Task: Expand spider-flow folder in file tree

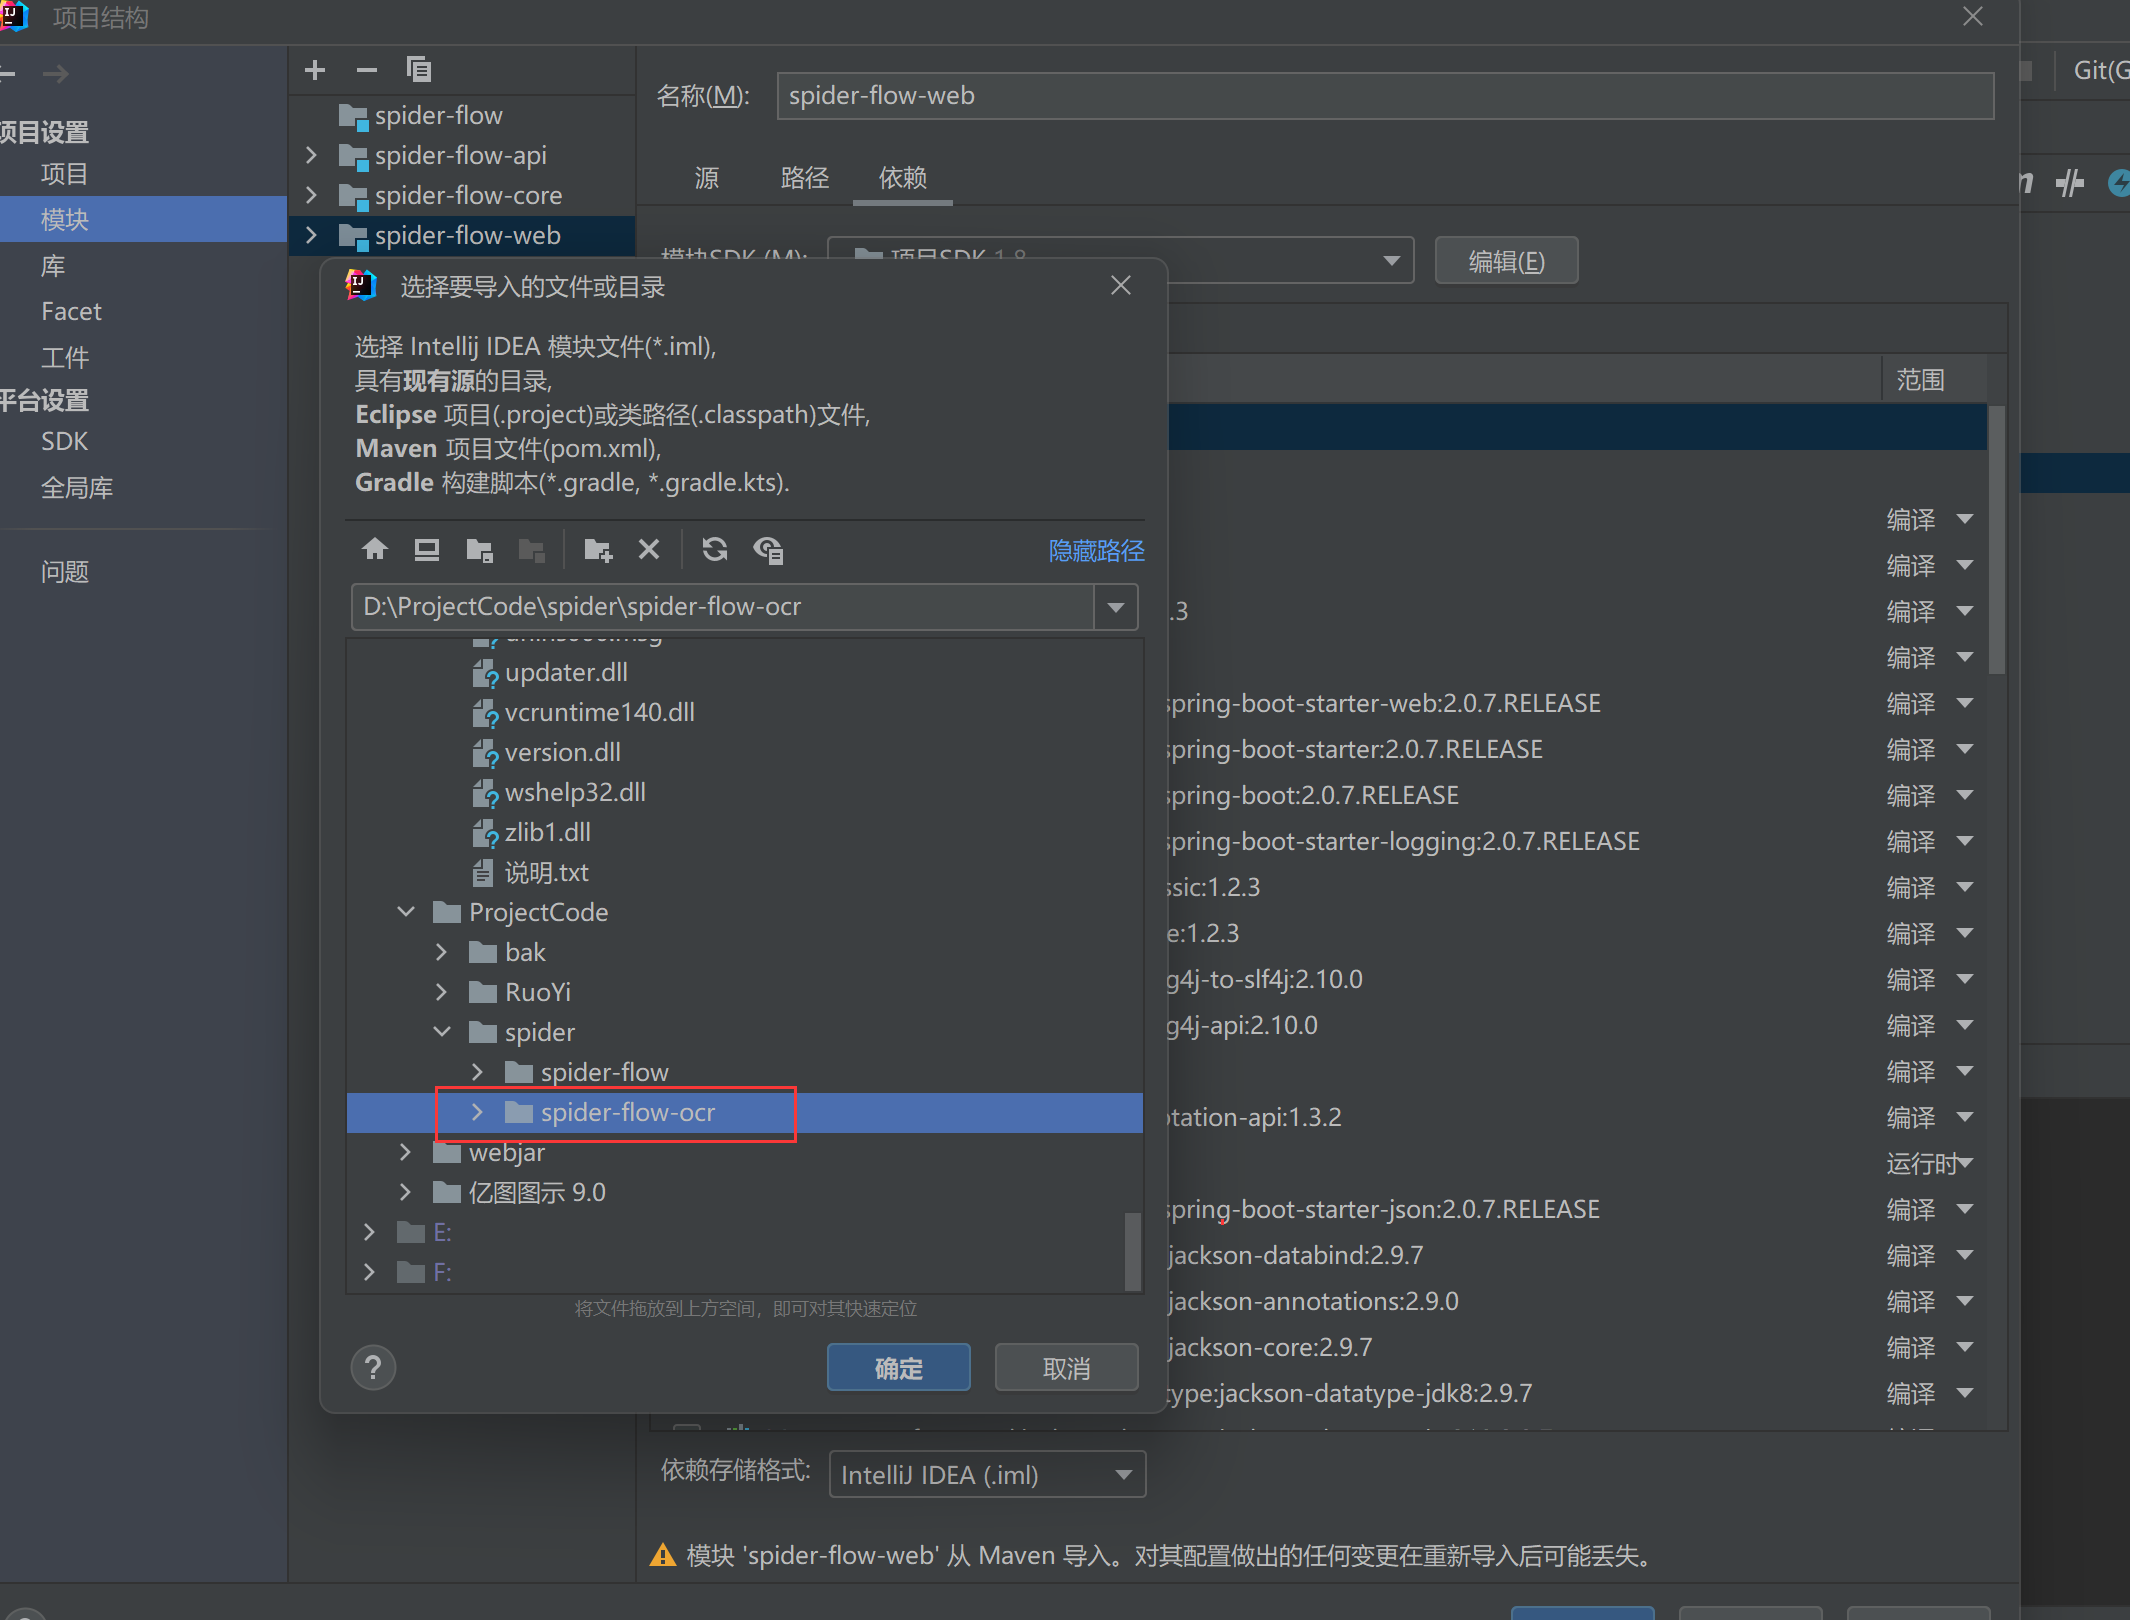Action: click(478, 1072)
